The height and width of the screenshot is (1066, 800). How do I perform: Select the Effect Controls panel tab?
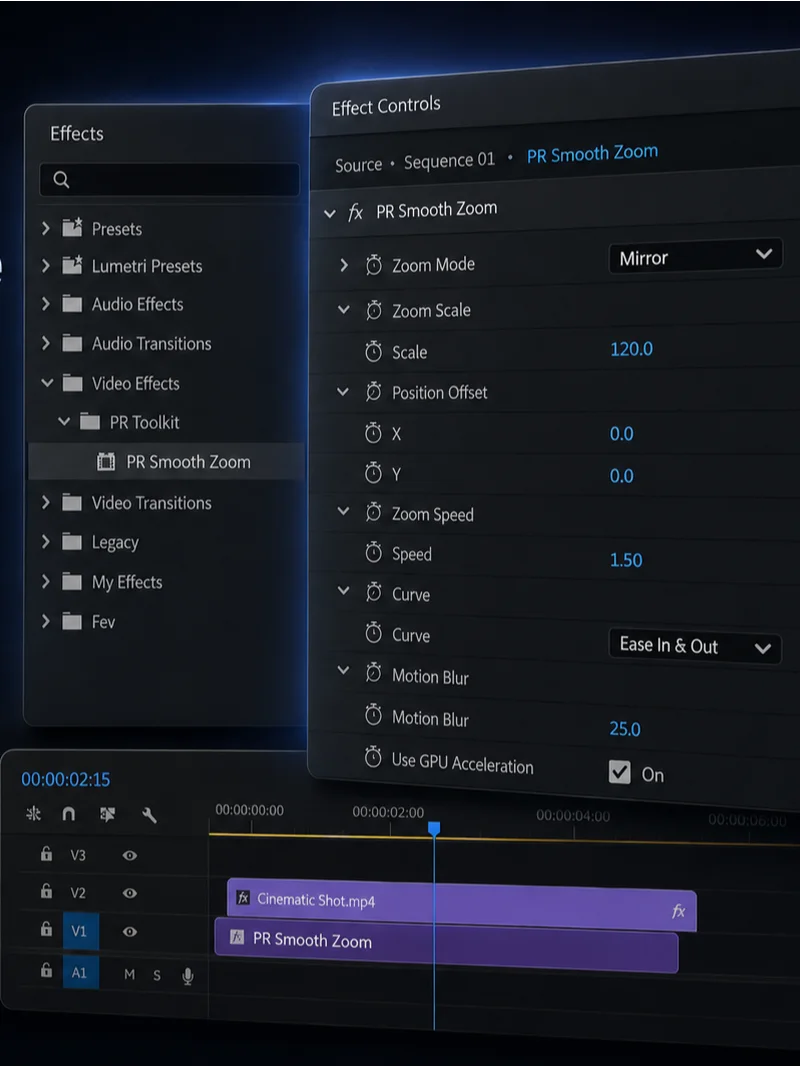(386, 105)
